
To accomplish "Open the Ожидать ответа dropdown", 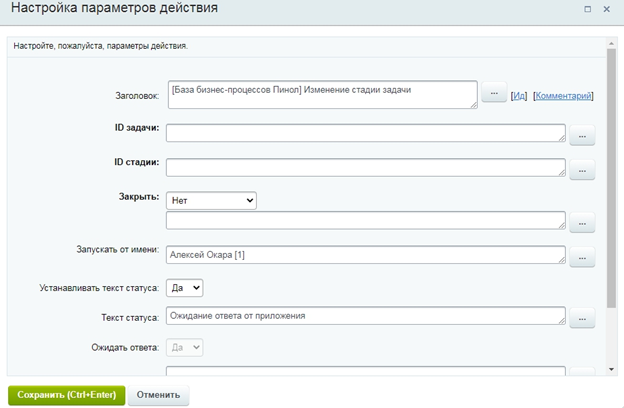I will [x=185, y=347].
